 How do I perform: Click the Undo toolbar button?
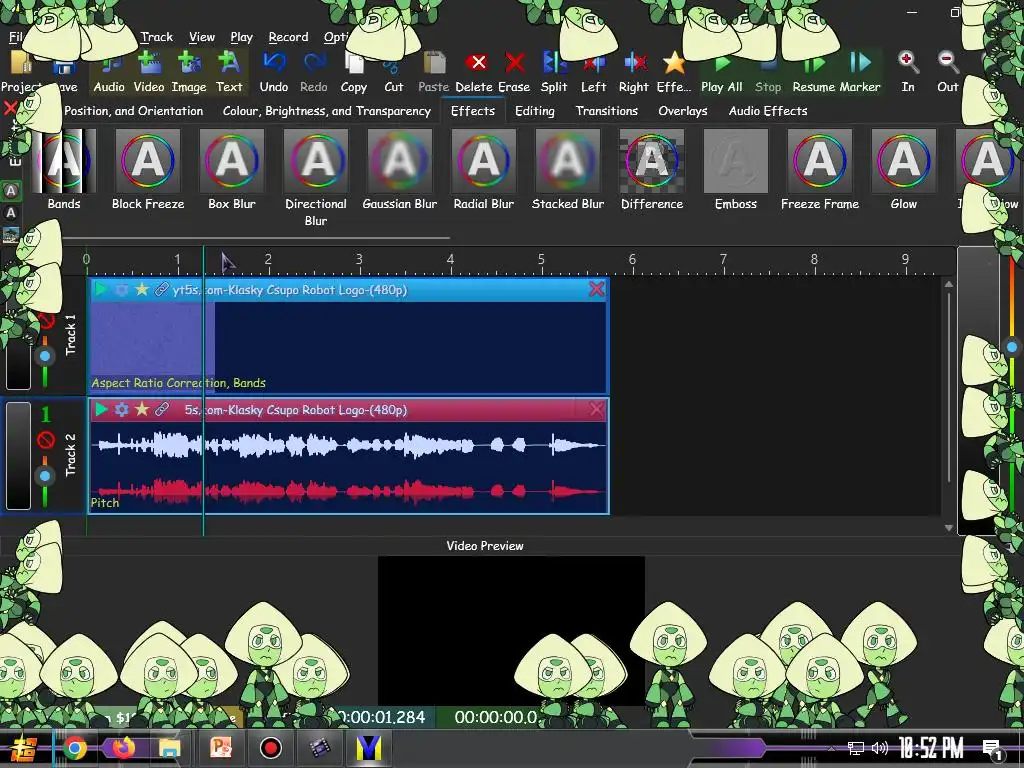274,71
